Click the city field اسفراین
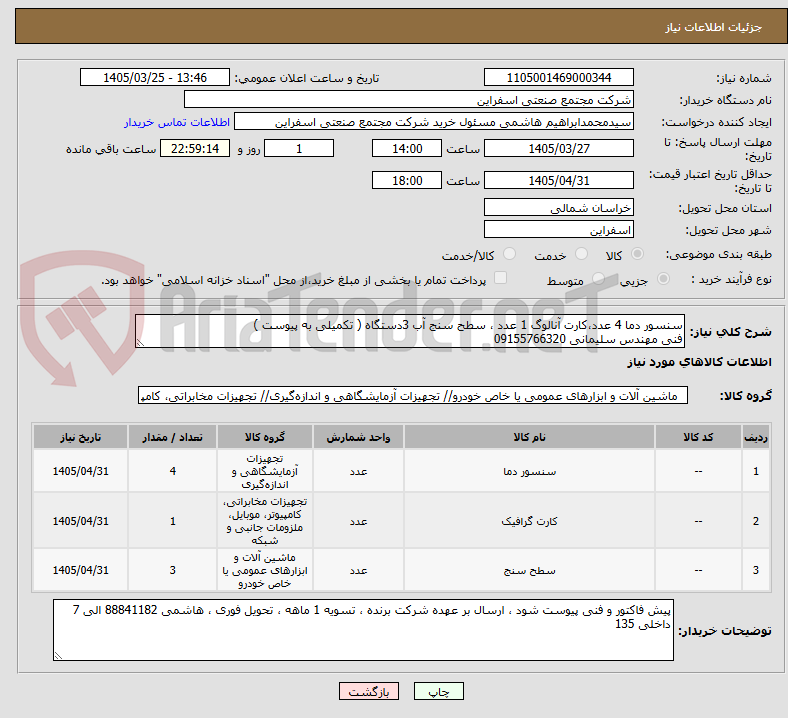Viewport: 788px width, 718px height. 558,230
